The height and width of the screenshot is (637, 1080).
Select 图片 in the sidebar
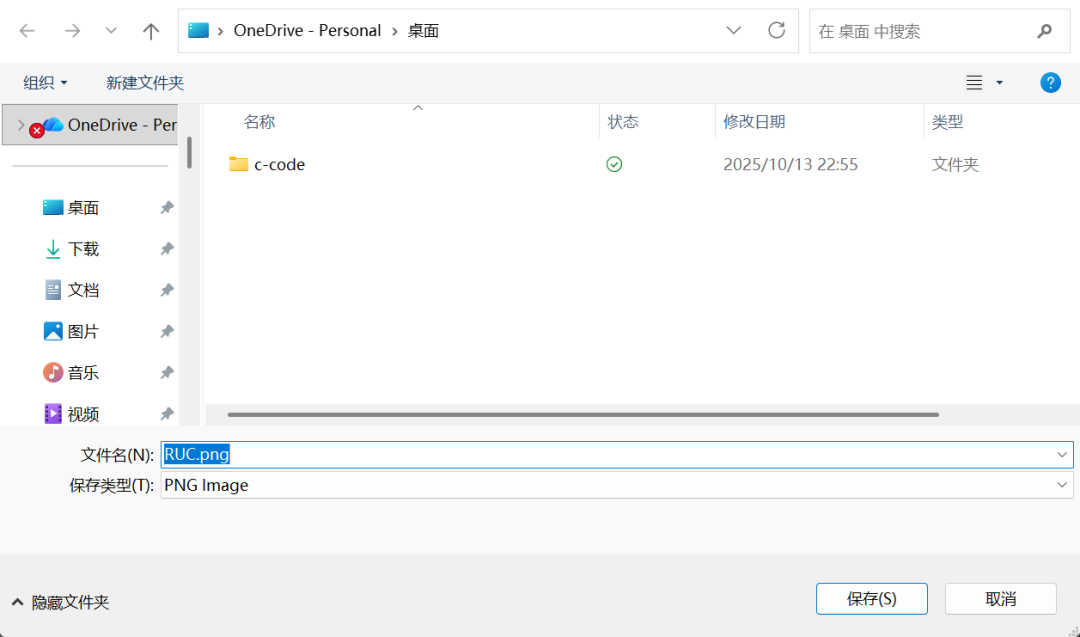click(83, 331)
